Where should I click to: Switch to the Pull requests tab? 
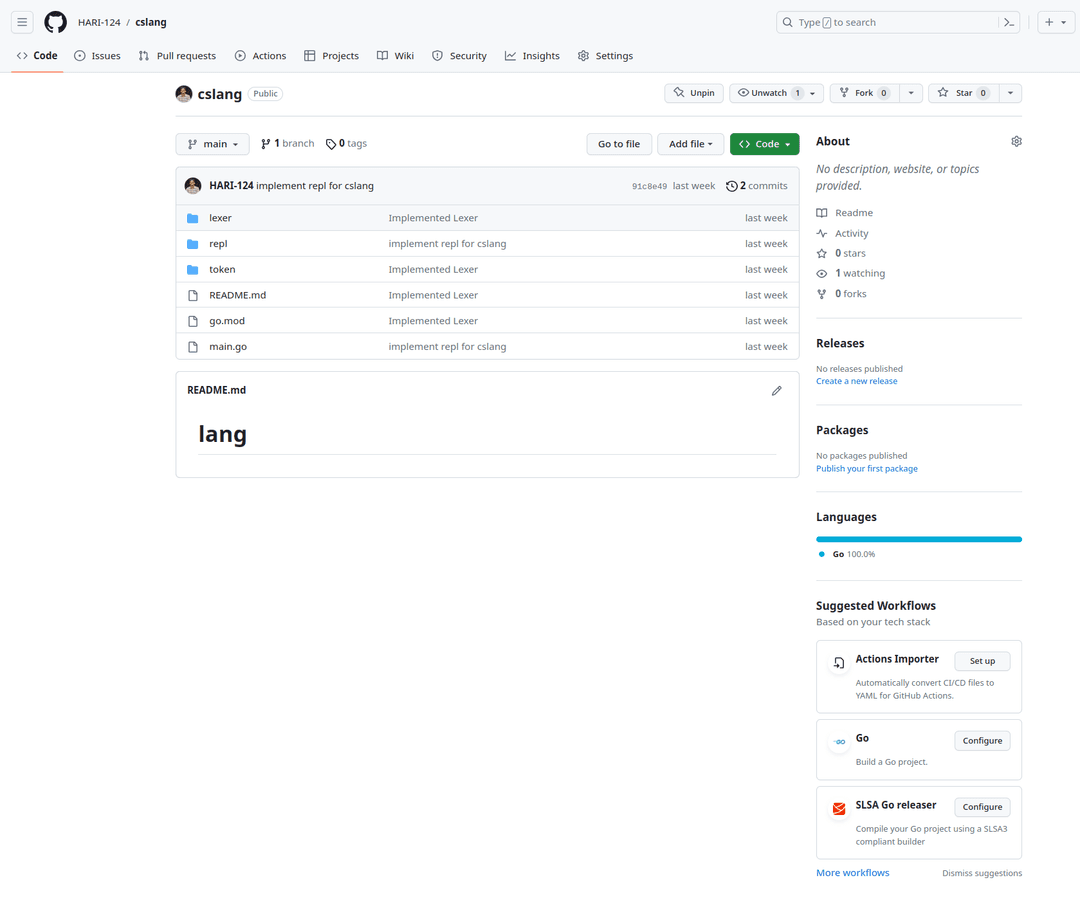coord(177,56)
